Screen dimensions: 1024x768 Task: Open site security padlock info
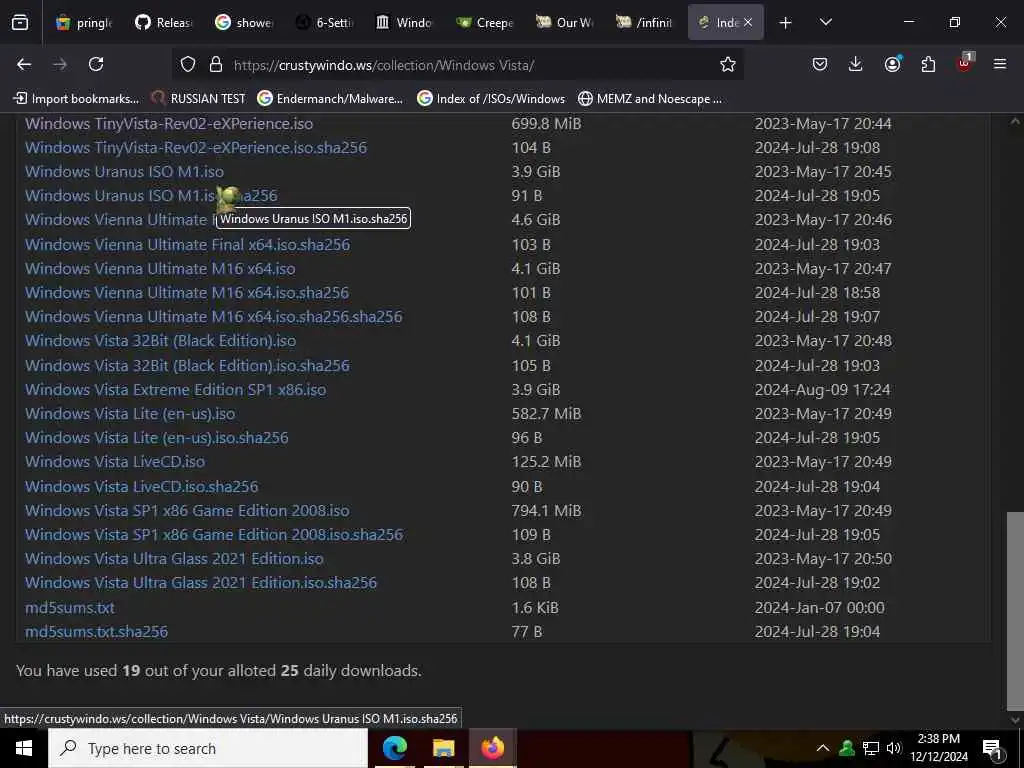pos(216,65)
